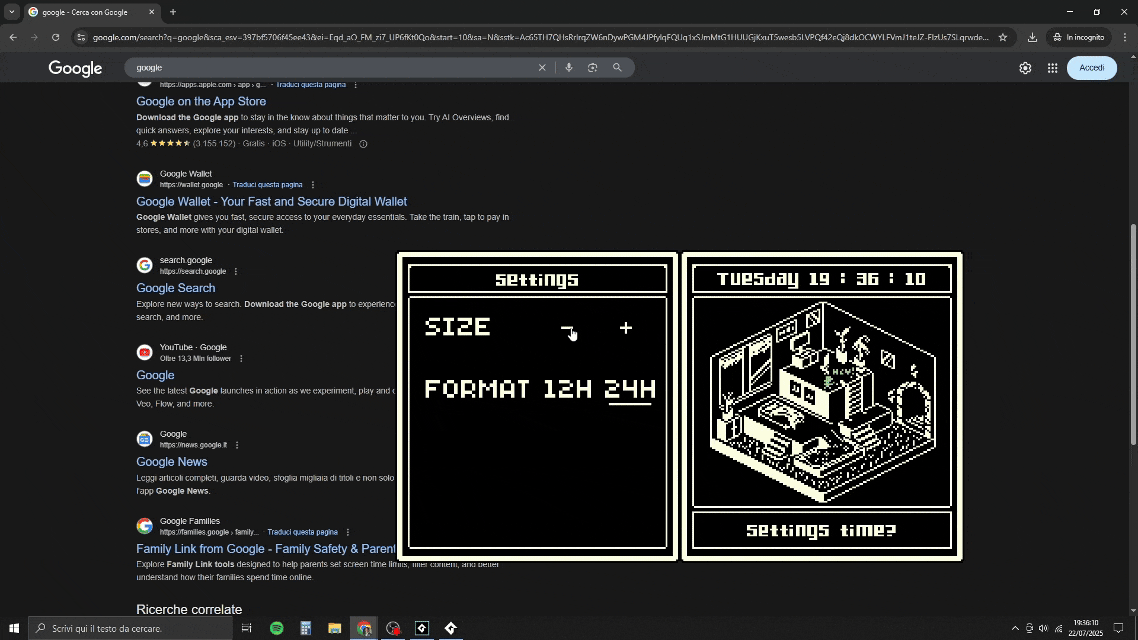Open a new browser tab
This screenshot has width=1138, height=640.
(173, 12)
